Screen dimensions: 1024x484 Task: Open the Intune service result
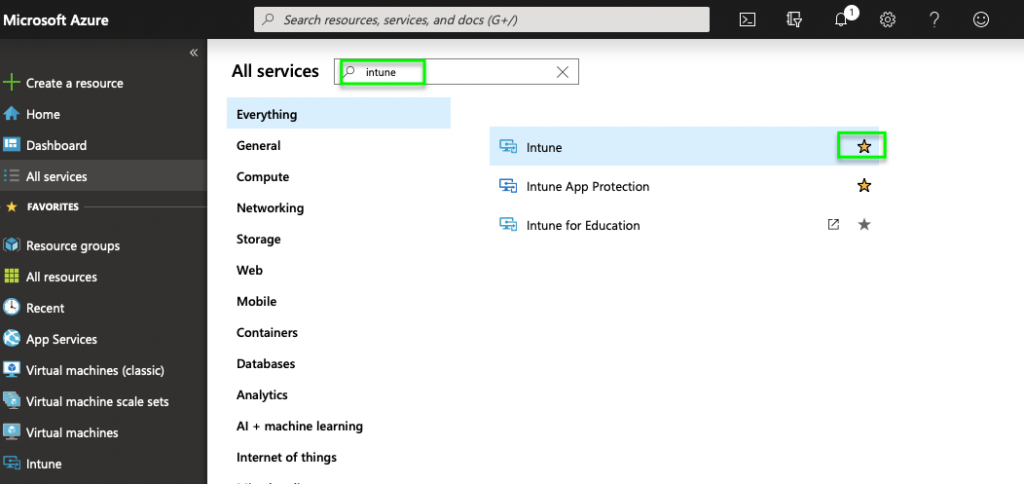(545, 147)
